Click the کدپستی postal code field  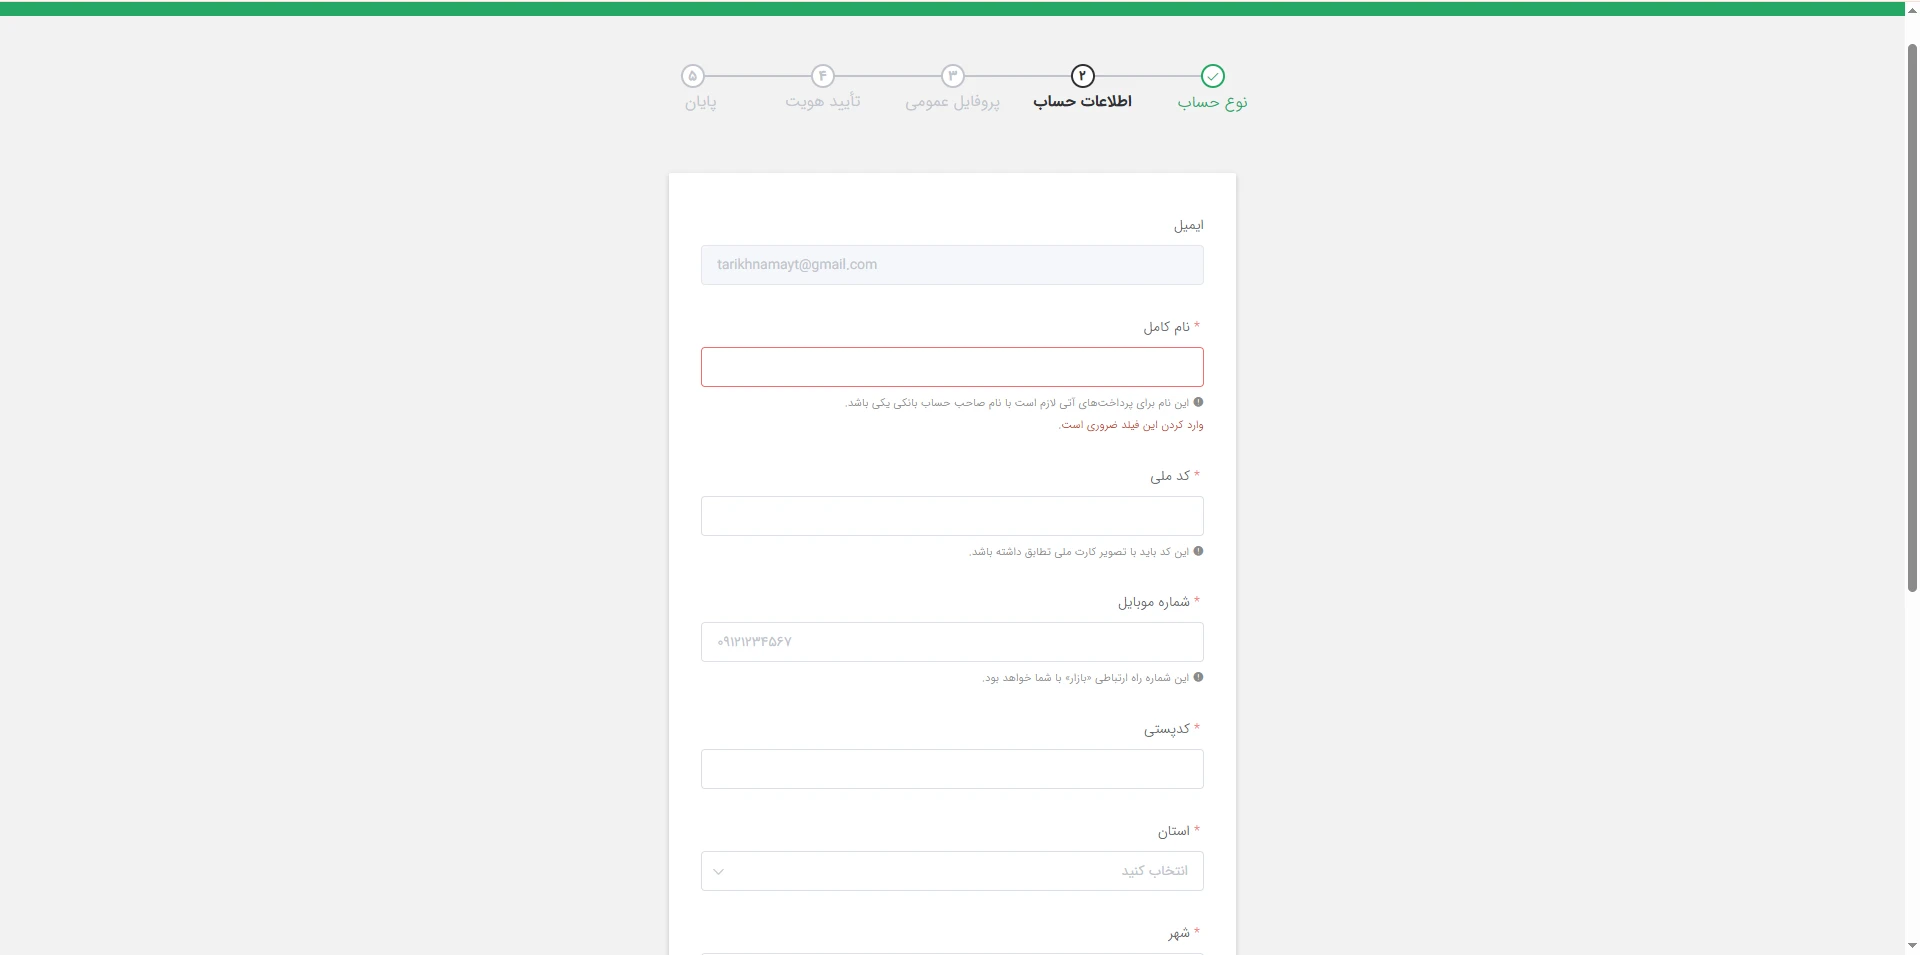[951, 769]
